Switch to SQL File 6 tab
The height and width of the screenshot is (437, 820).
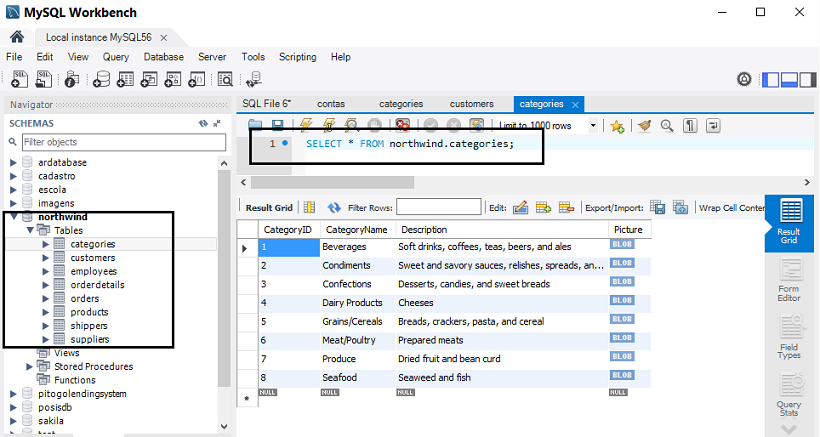pos(267,104)
